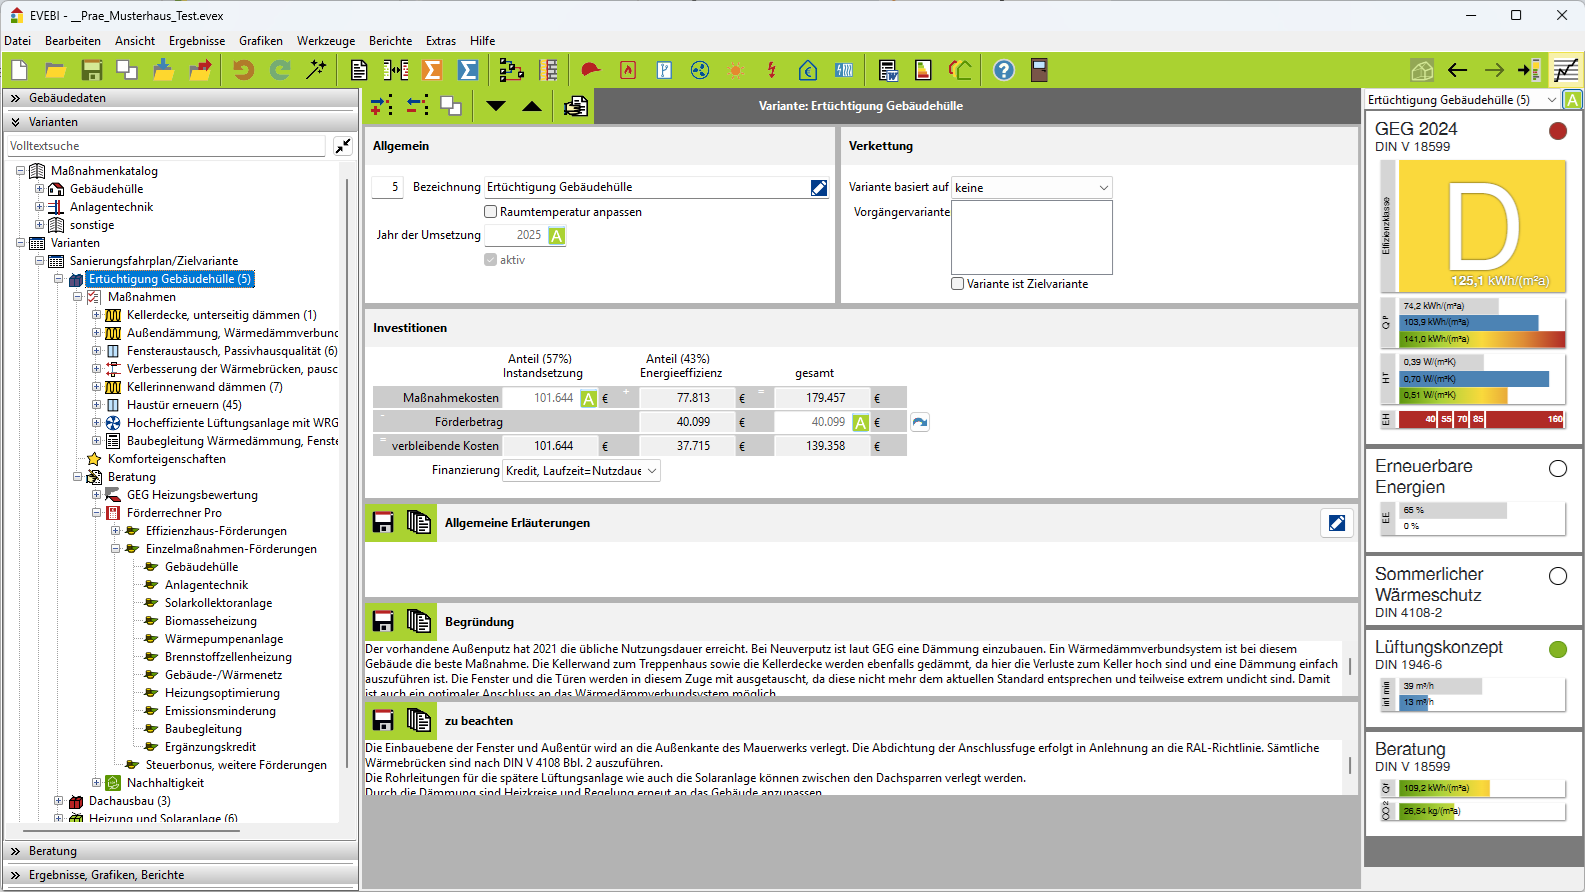The image size is (1585, 892).
Task: Open the help question mark icon
Action: point(1004,70)
